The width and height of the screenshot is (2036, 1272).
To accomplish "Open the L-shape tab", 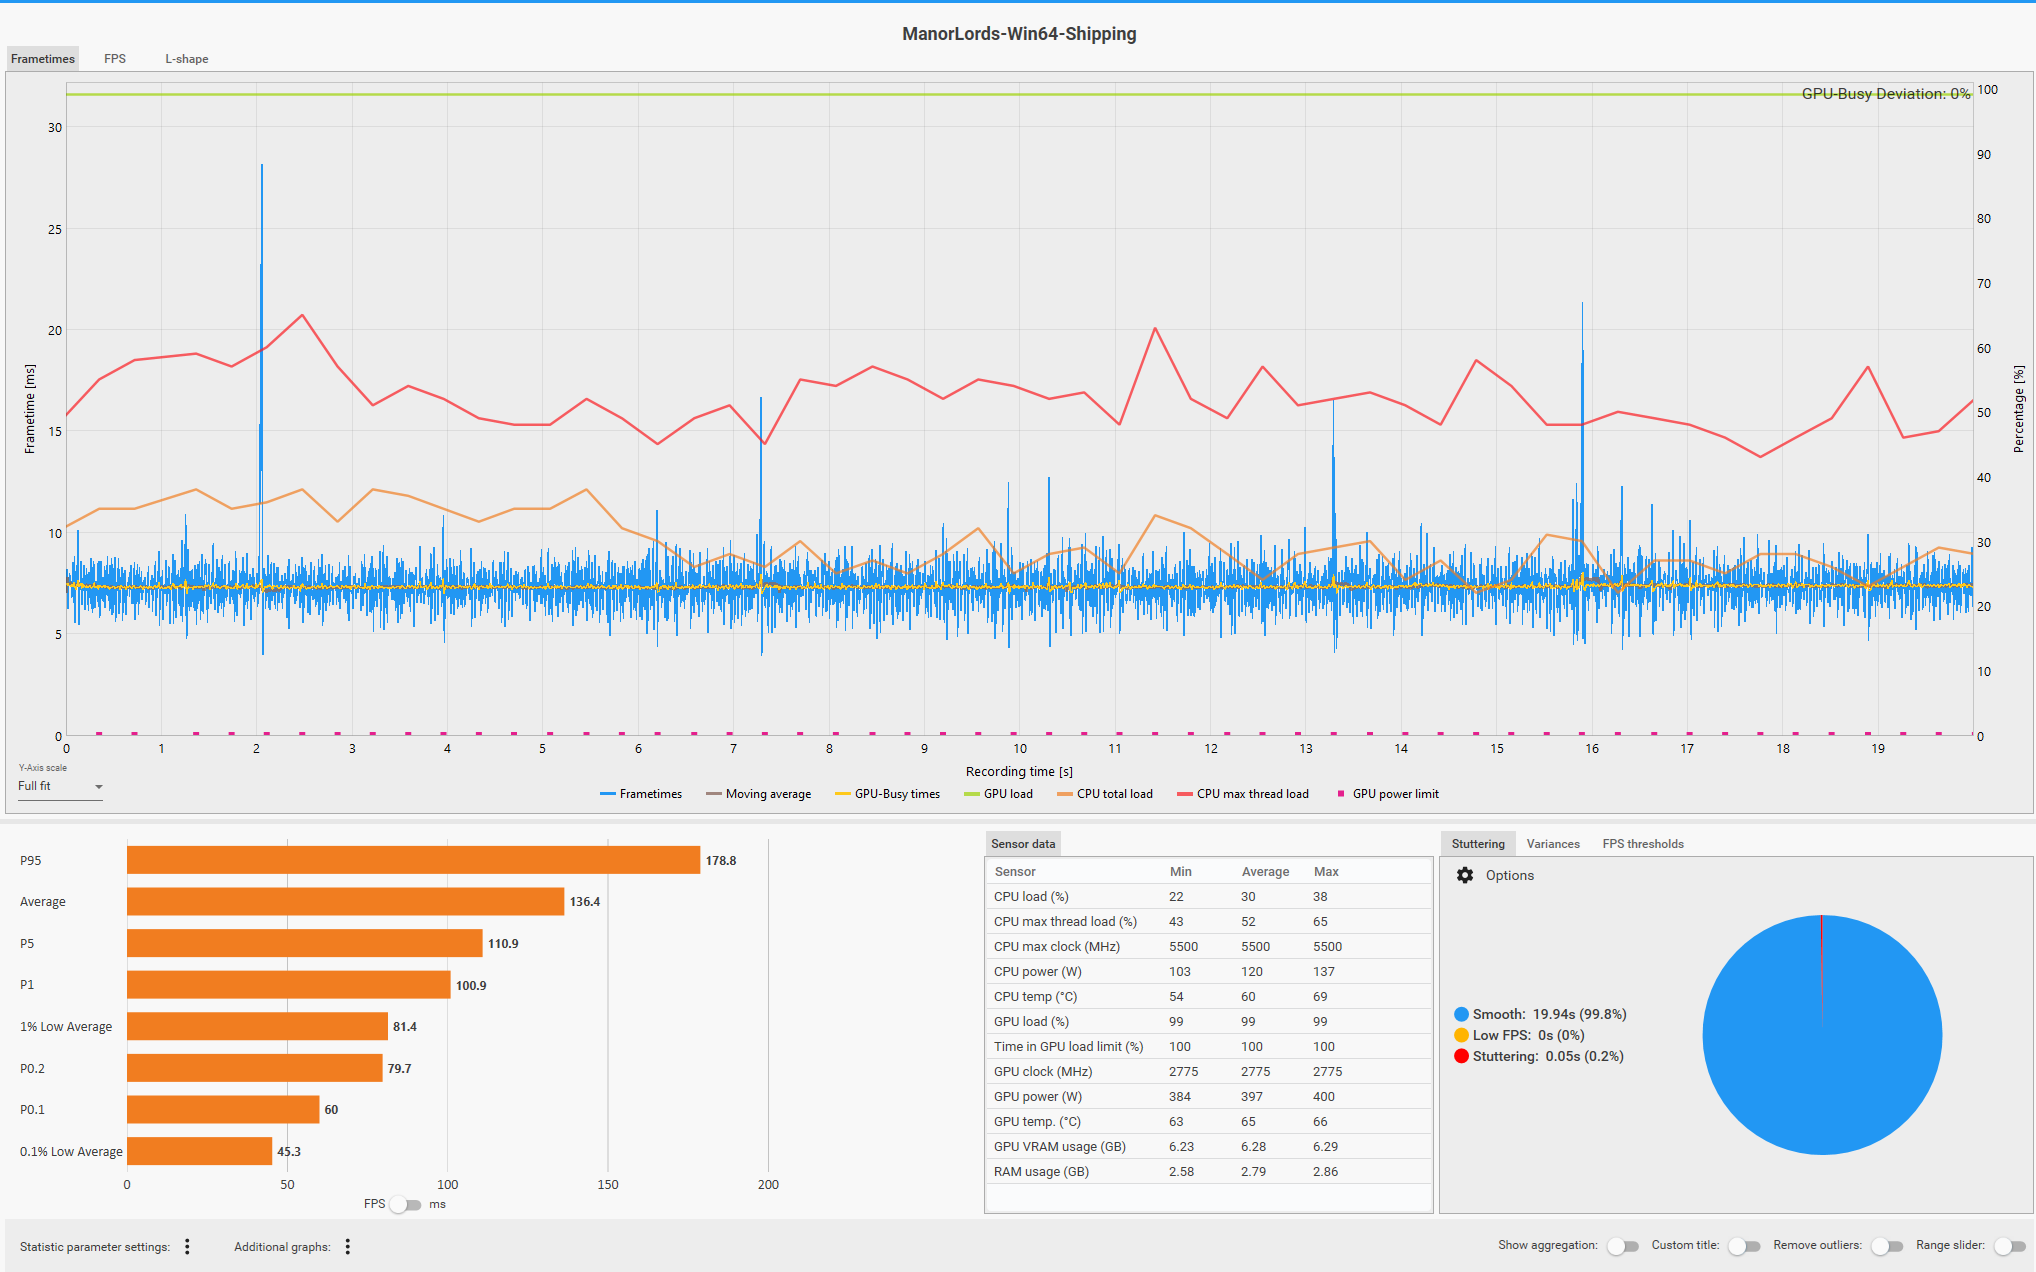I will (187, 59).
